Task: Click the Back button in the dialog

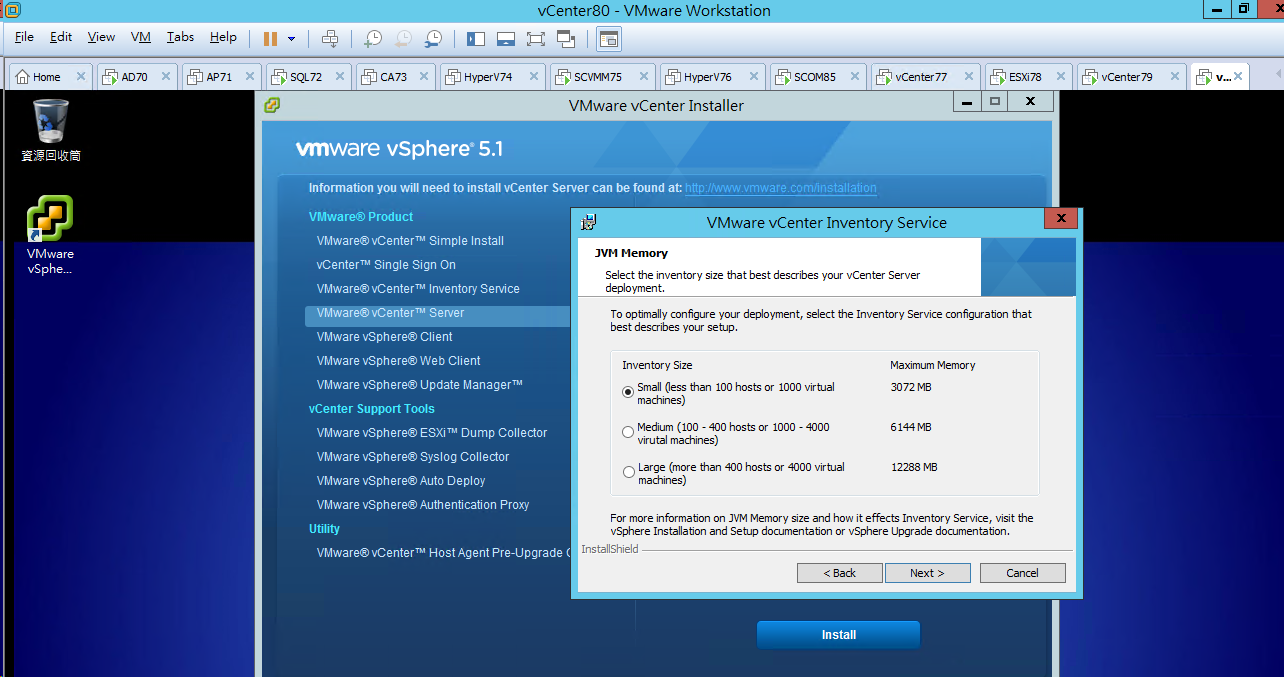Action: (840, 573)
